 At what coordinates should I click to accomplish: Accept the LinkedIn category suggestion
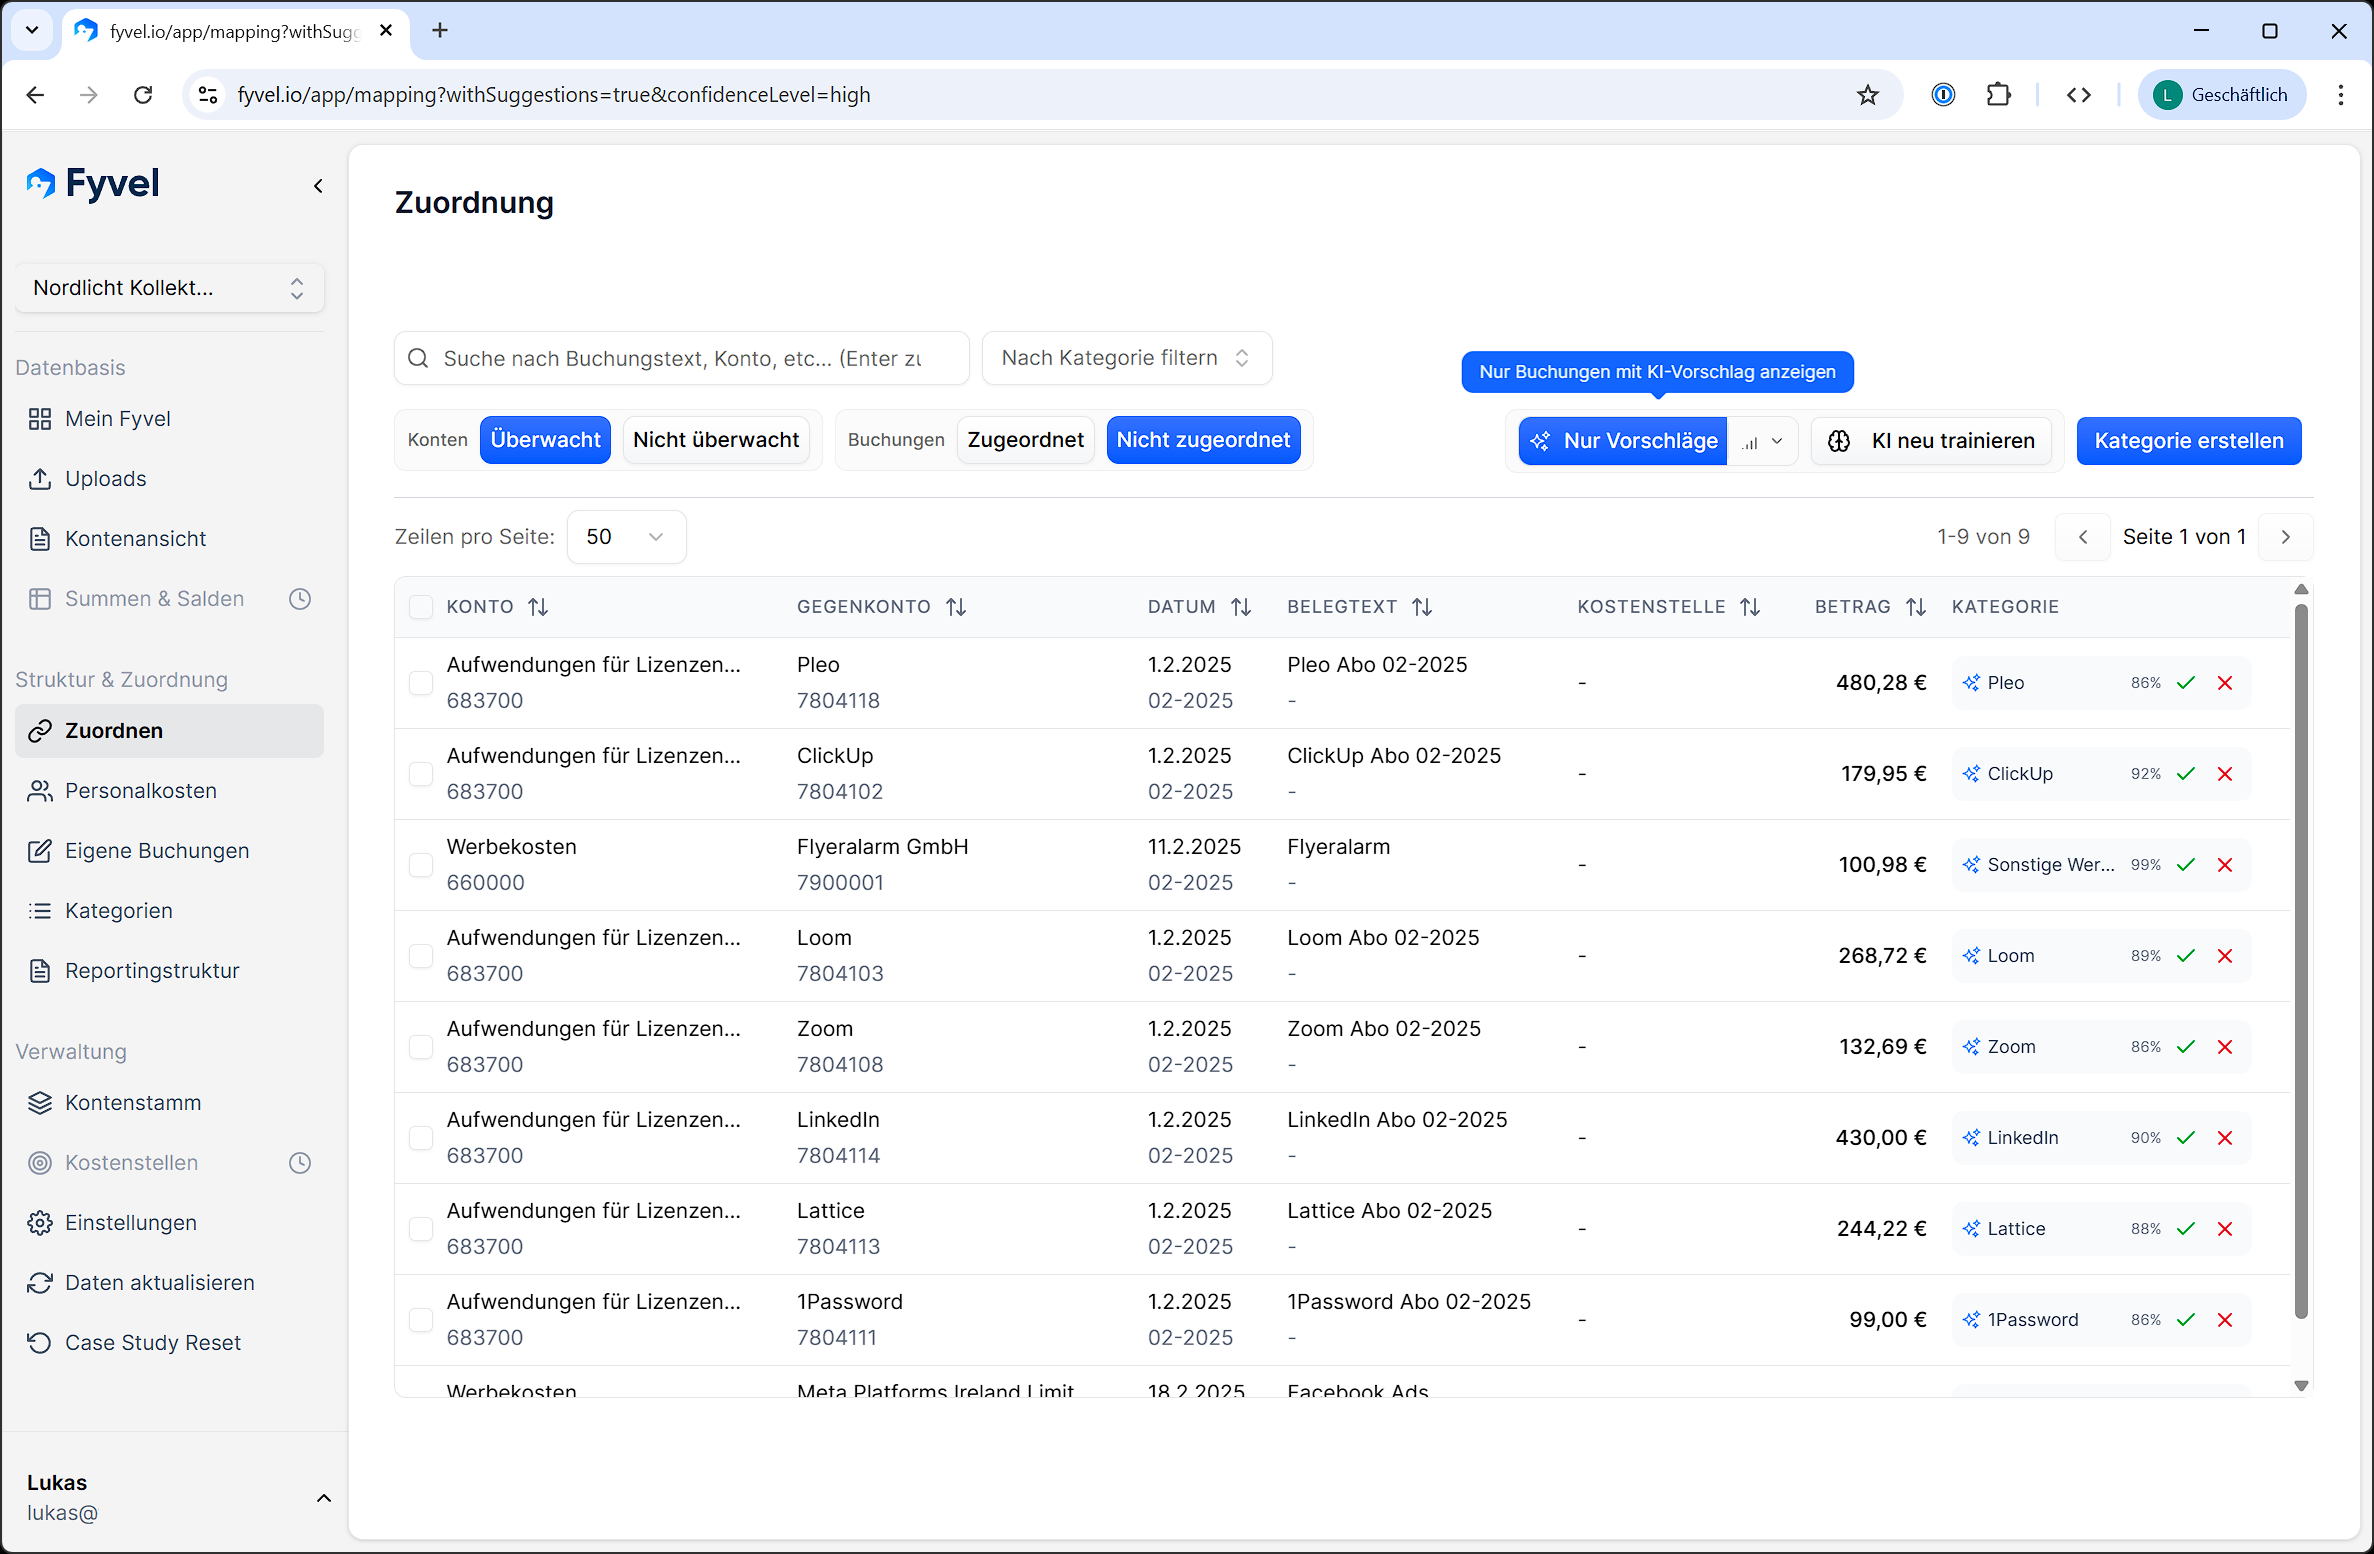coord(2186,1138)
